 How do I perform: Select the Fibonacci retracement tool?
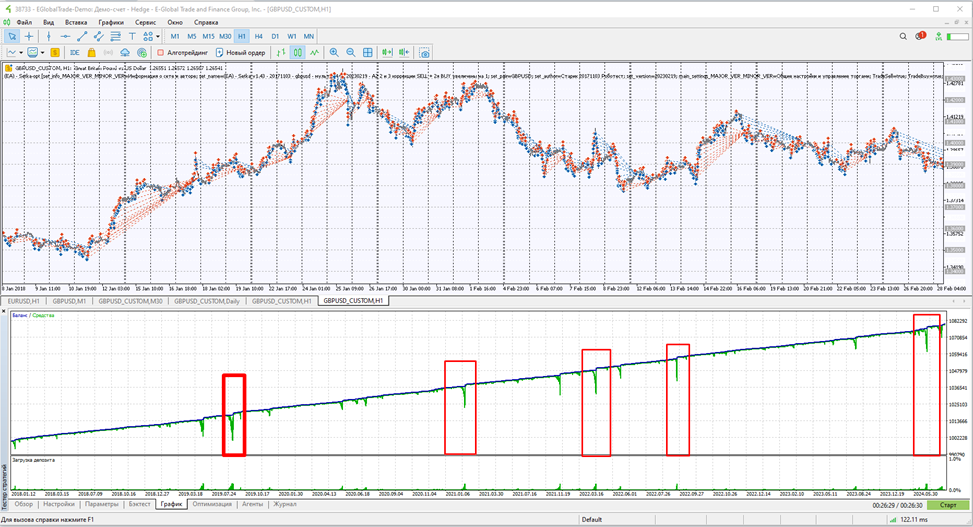pyautogui.click(x=115, y=37)
